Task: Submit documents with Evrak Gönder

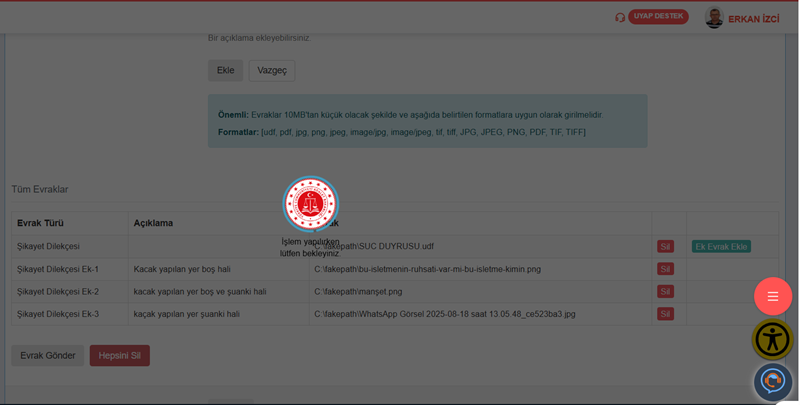Action: coord(48,355)
